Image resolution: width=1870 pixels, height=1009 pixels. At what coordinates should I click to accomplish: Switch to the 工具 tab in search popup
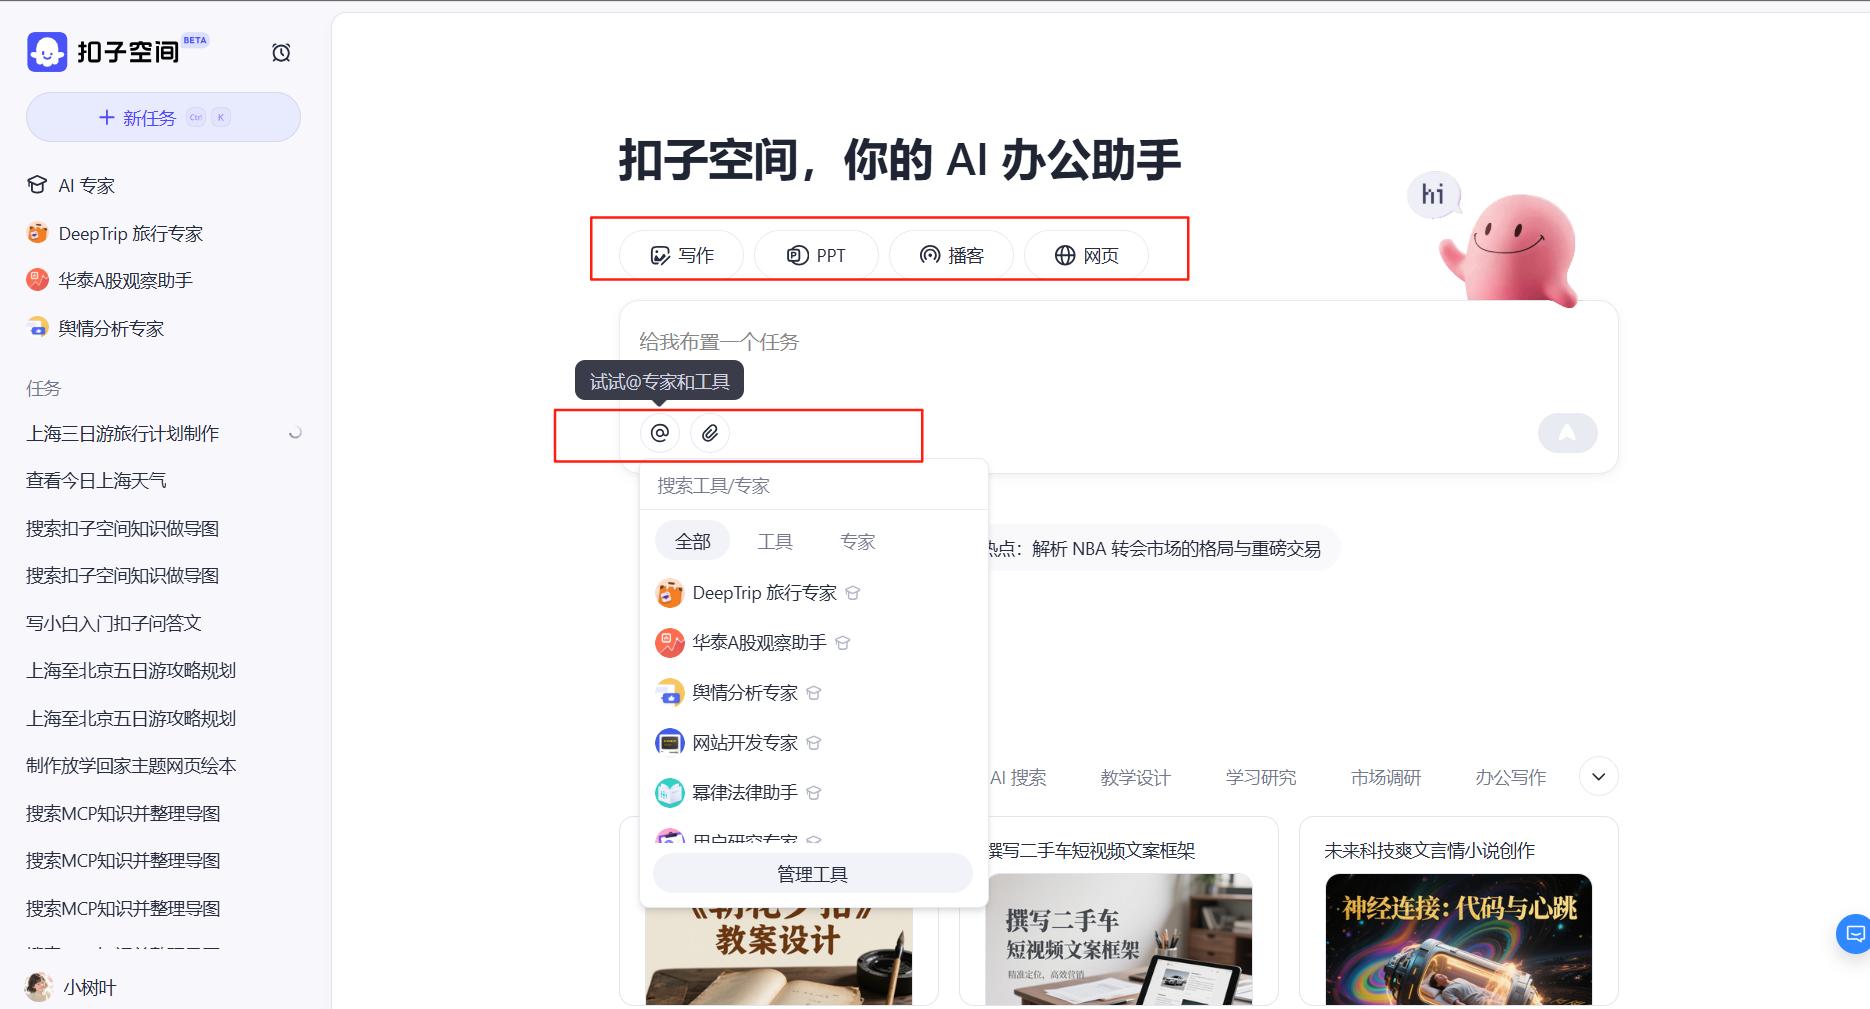[775, 541]
